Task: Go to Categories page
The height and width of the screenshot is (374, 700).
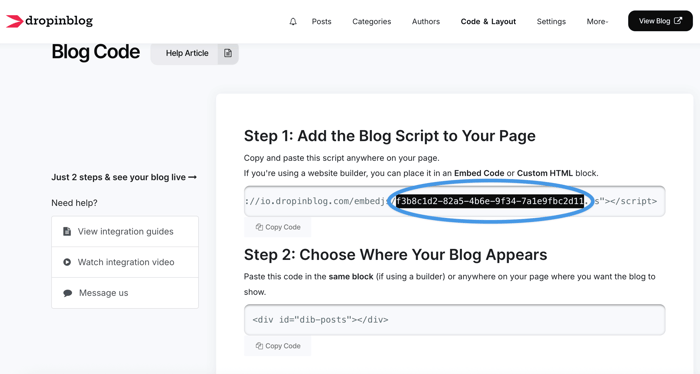Action: [371, 21]
